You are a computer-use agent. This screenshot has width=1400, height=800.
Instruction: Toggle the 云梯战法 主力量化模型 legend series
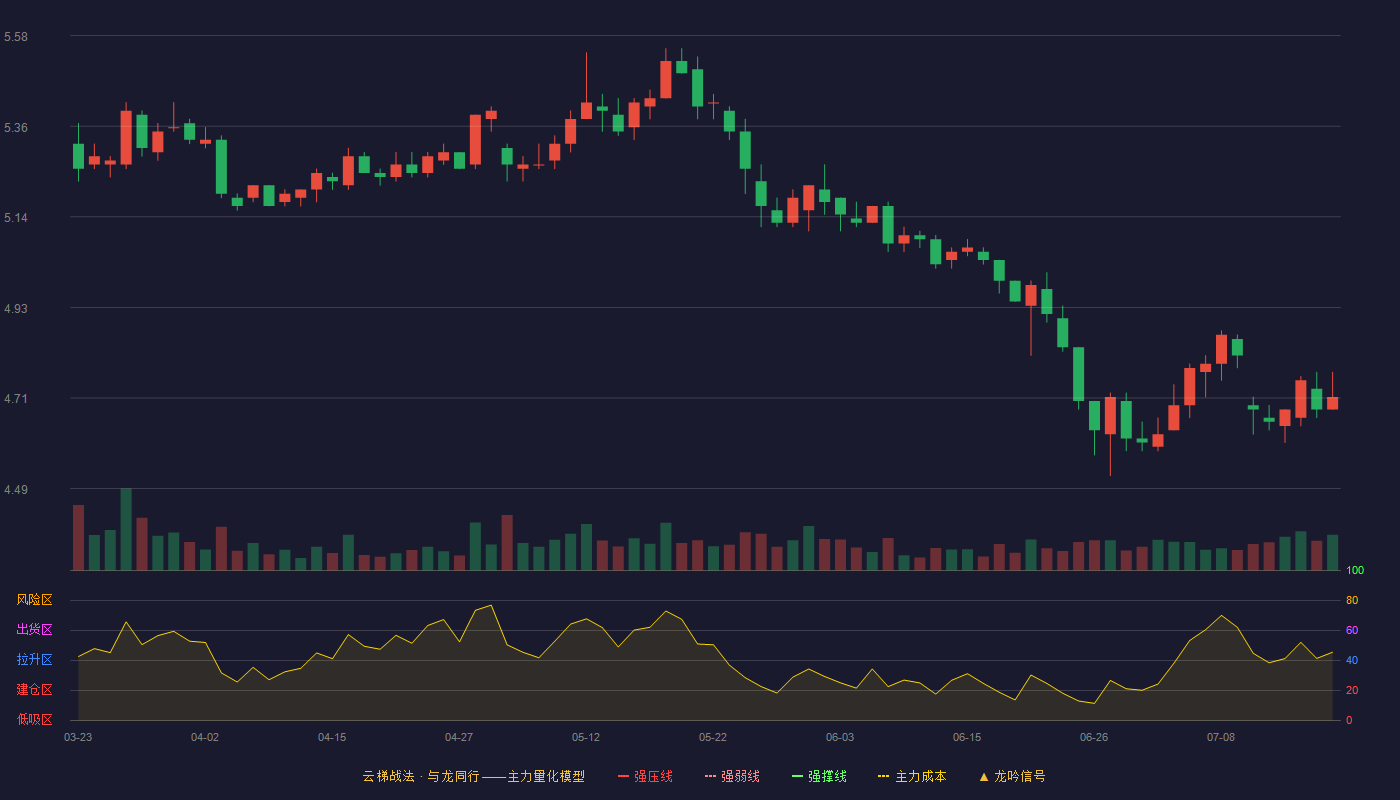473,776
